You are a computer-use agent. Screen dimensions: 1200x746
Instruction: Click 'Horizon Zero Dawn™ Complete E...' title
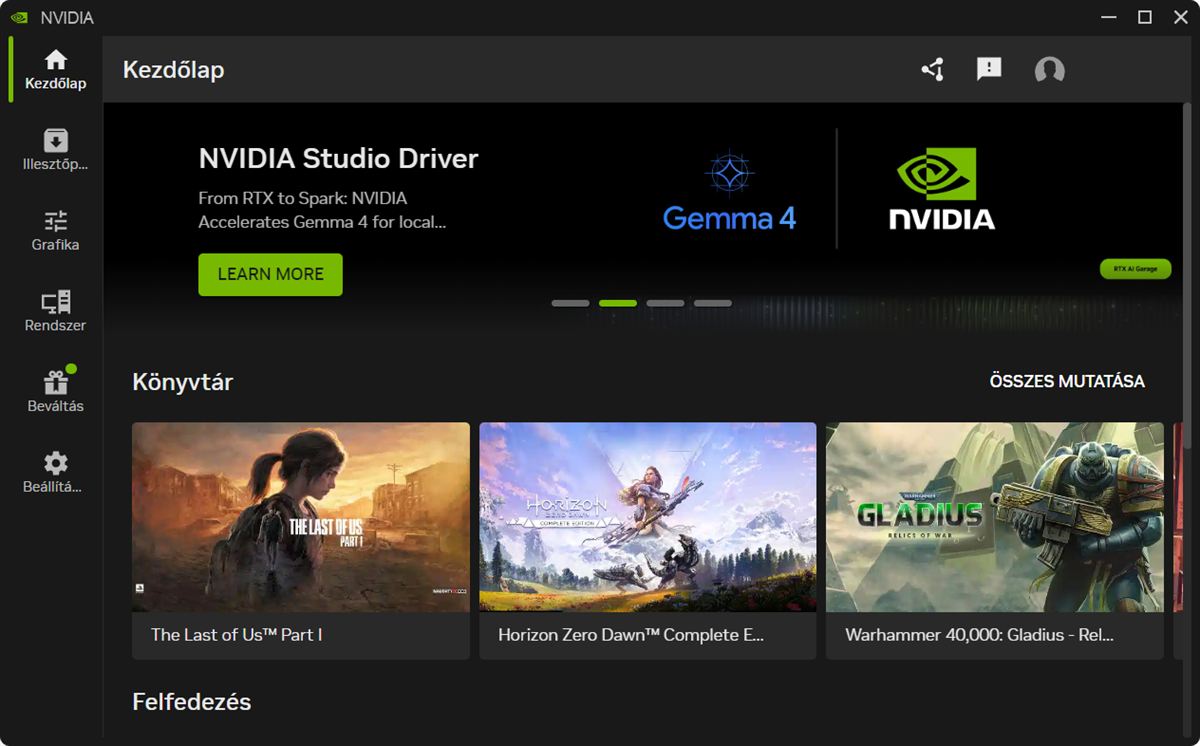click(x=631, y=635)
